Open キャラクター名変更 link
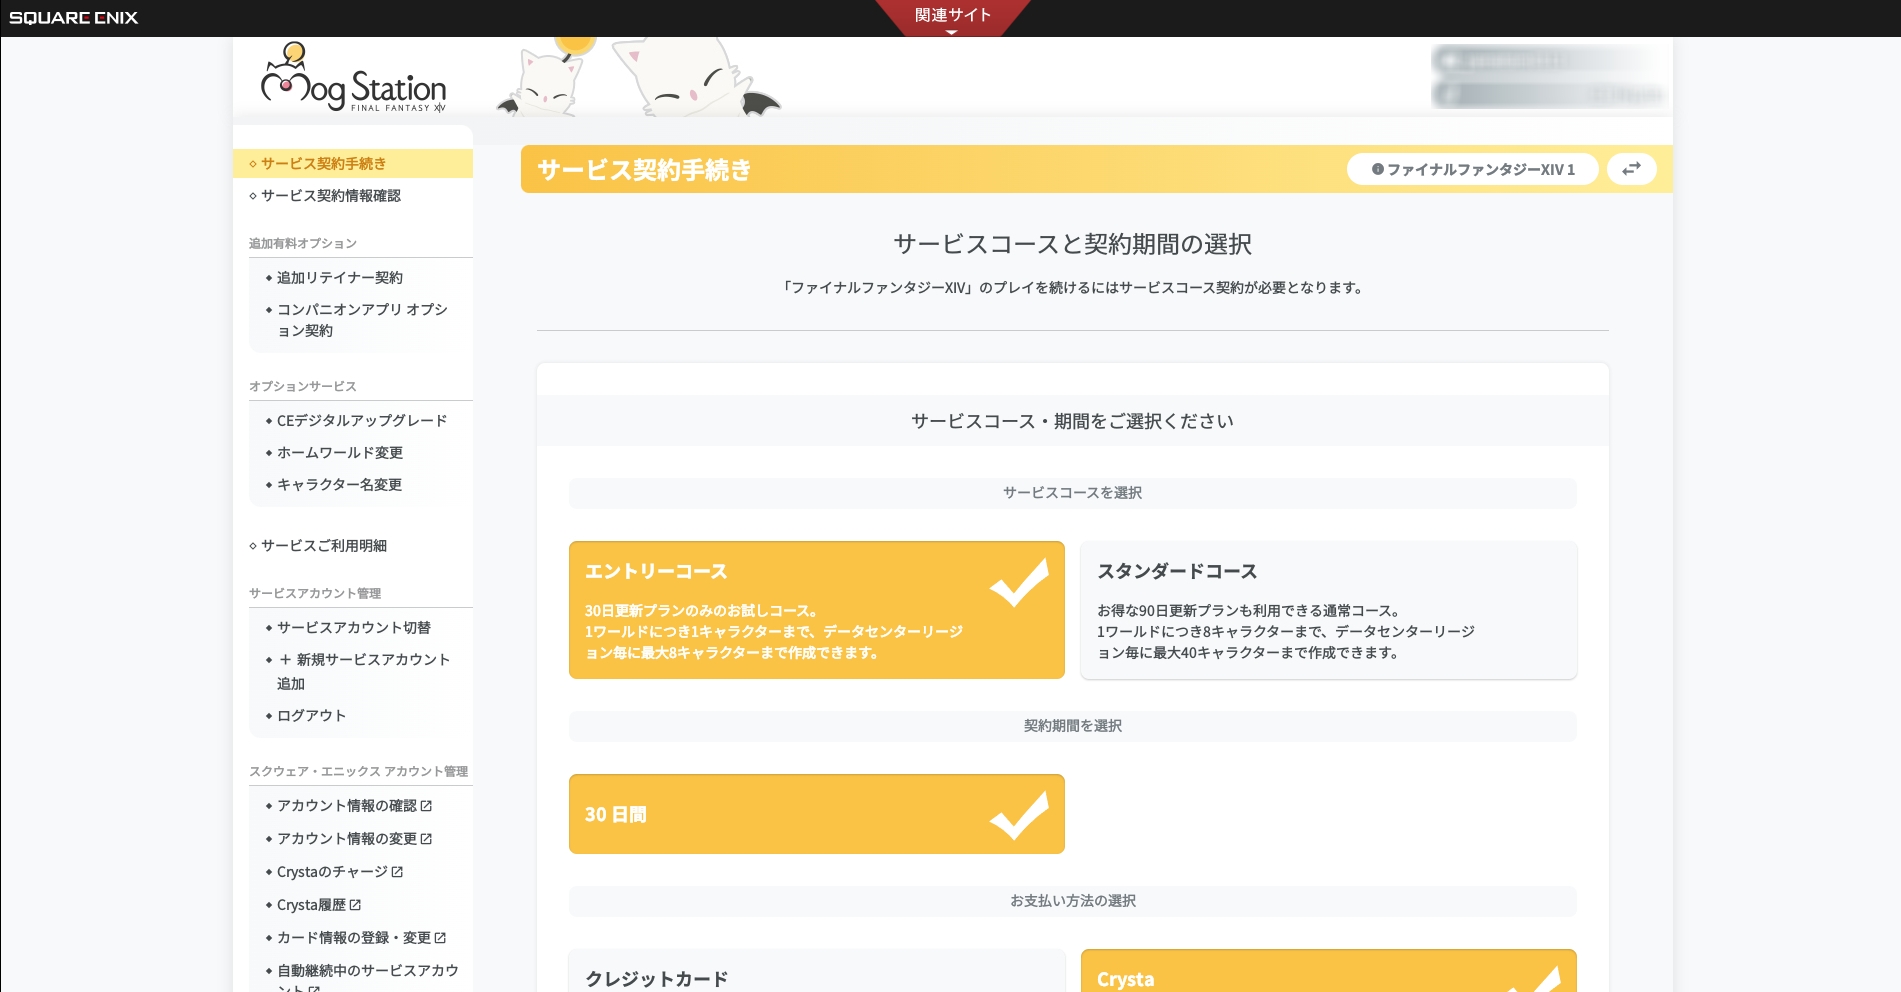This screenshot has height=992, width=1901. (339, 484)
